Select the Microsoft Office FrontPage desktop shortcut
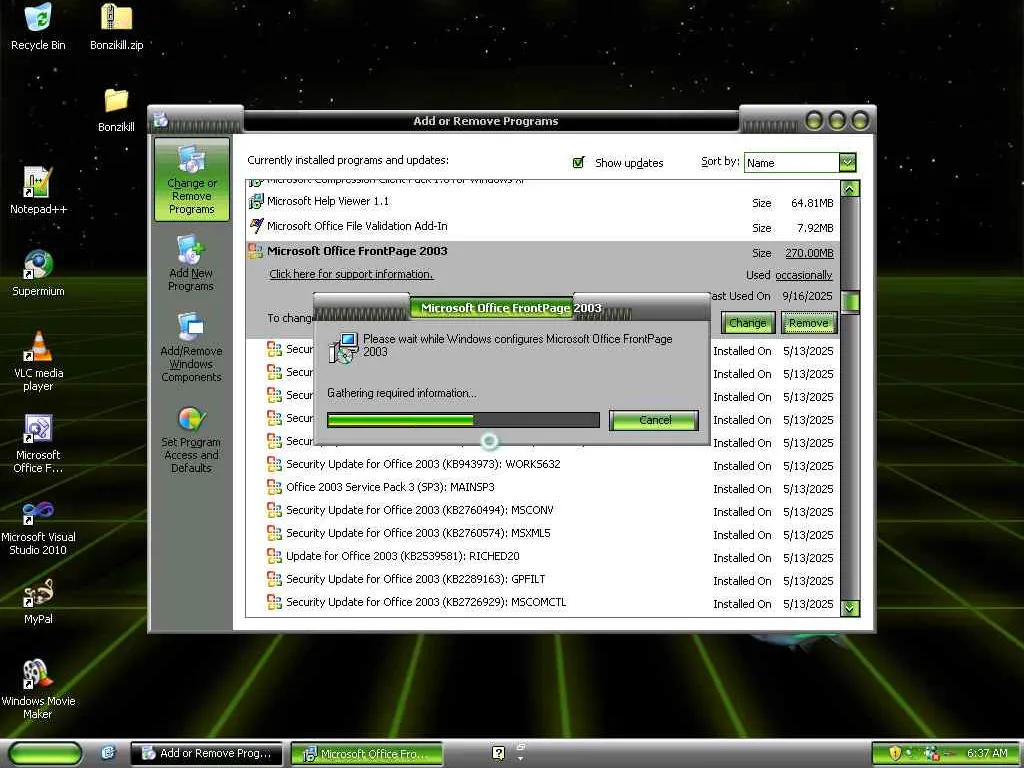This screenshot has height=768, width=1024. click(38, 443)
